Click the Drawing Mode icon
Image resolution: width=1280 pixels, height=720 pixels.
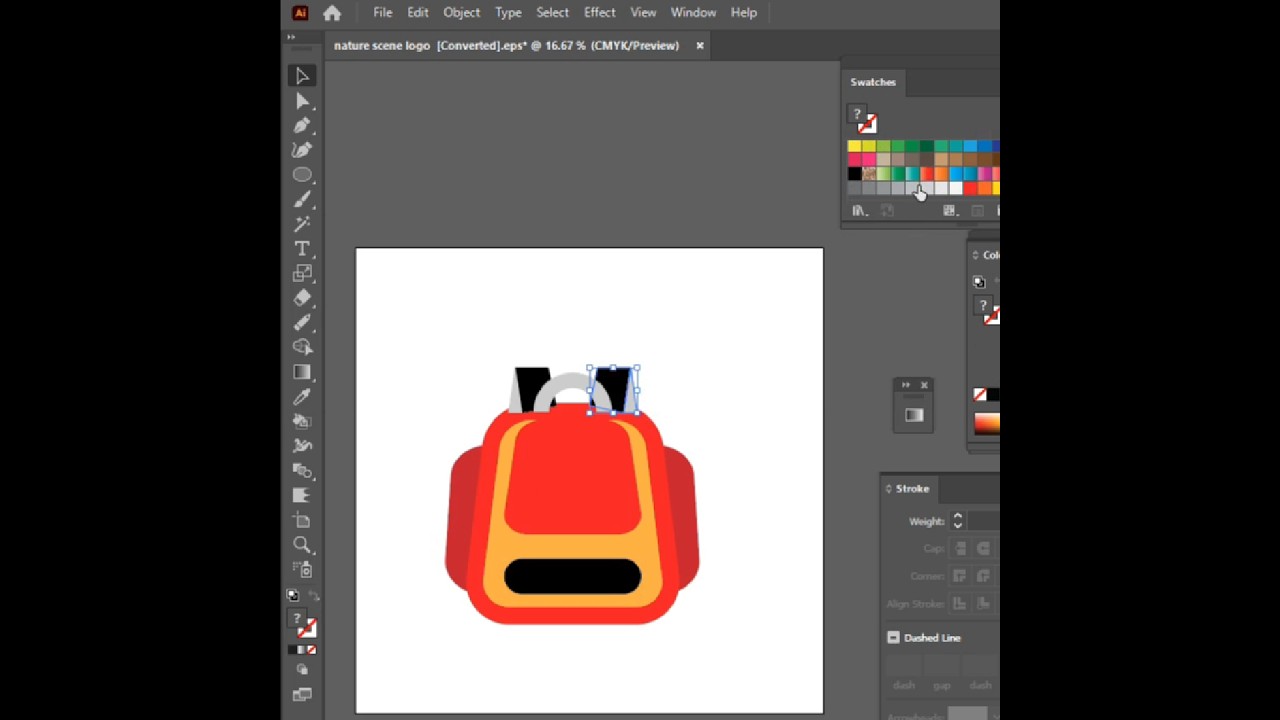tap(302, 671)
